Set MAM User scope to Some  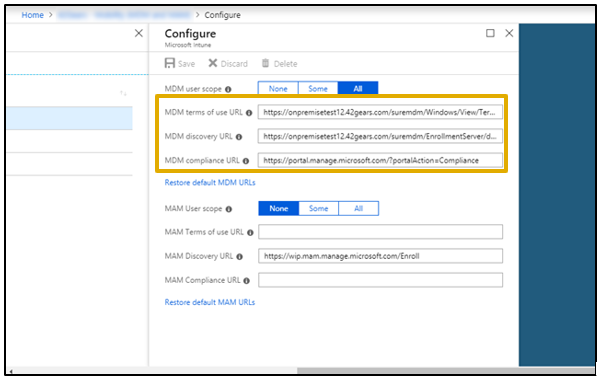point(319,209)
